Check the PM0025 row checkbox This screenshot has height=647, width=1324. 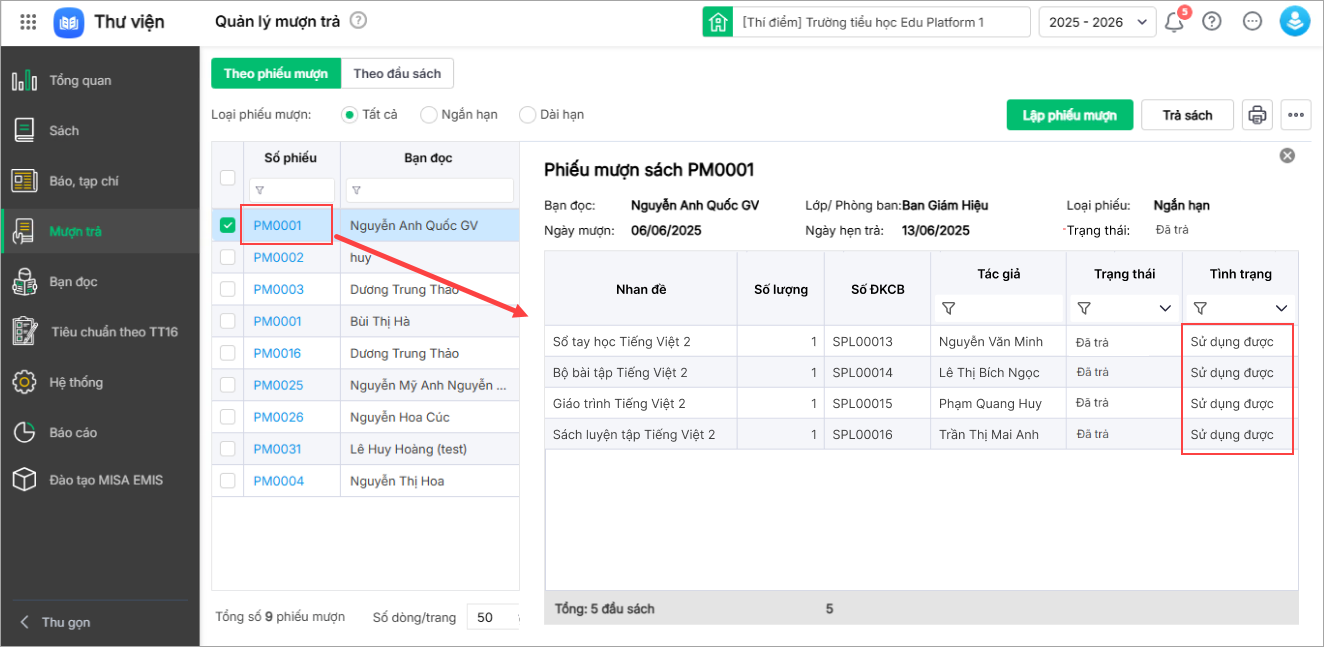coord(227,385)
